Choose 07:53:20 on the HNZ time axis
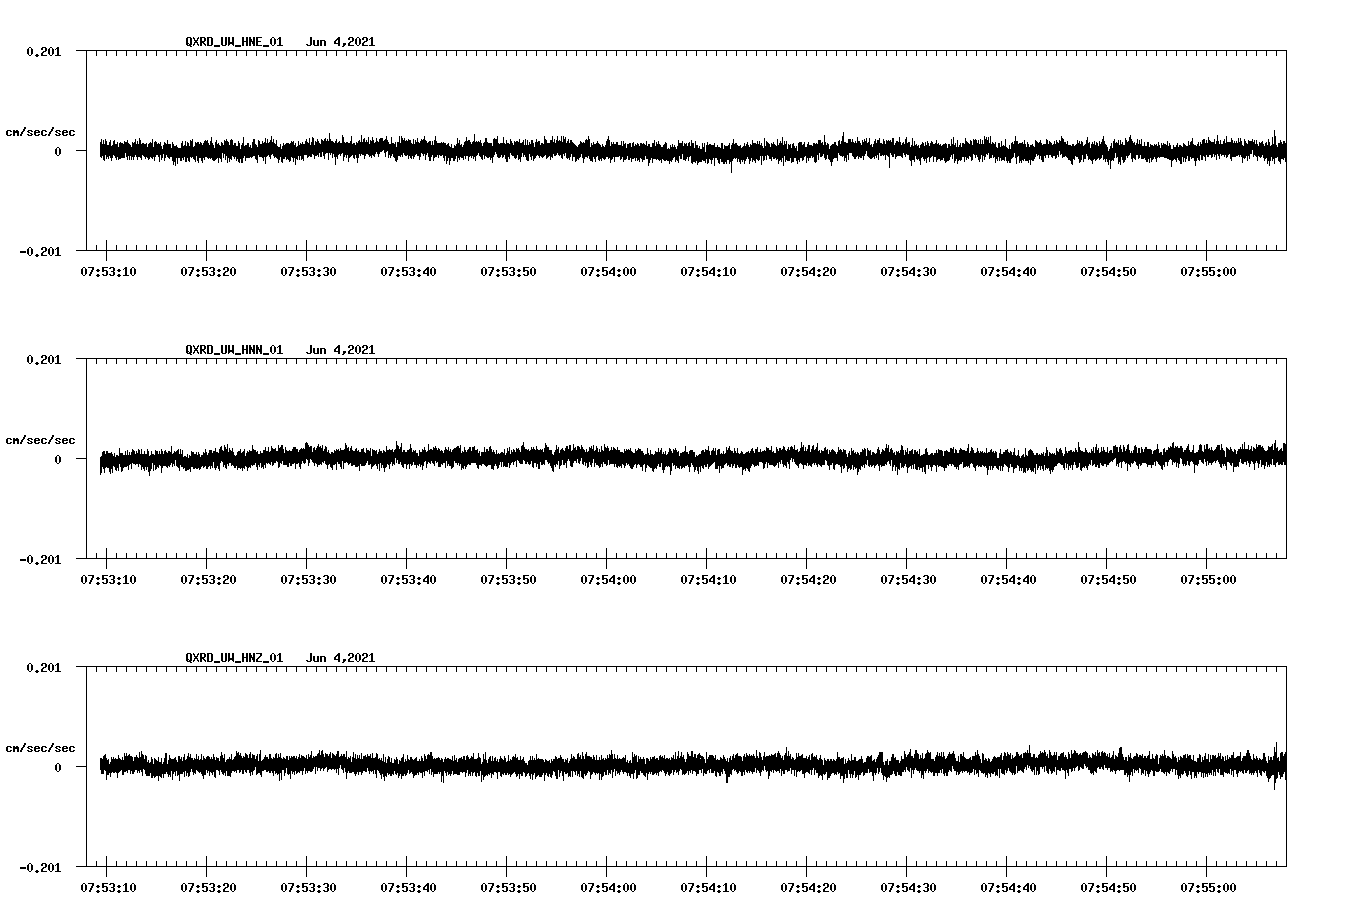 (208, 887)
